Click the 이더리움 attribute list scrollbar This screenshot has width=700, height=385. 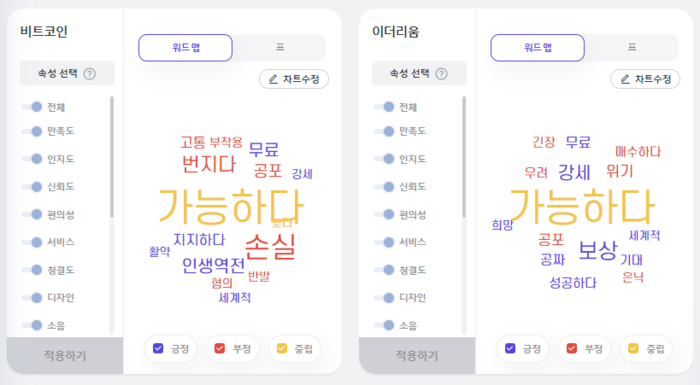click(x=464, y=157)
